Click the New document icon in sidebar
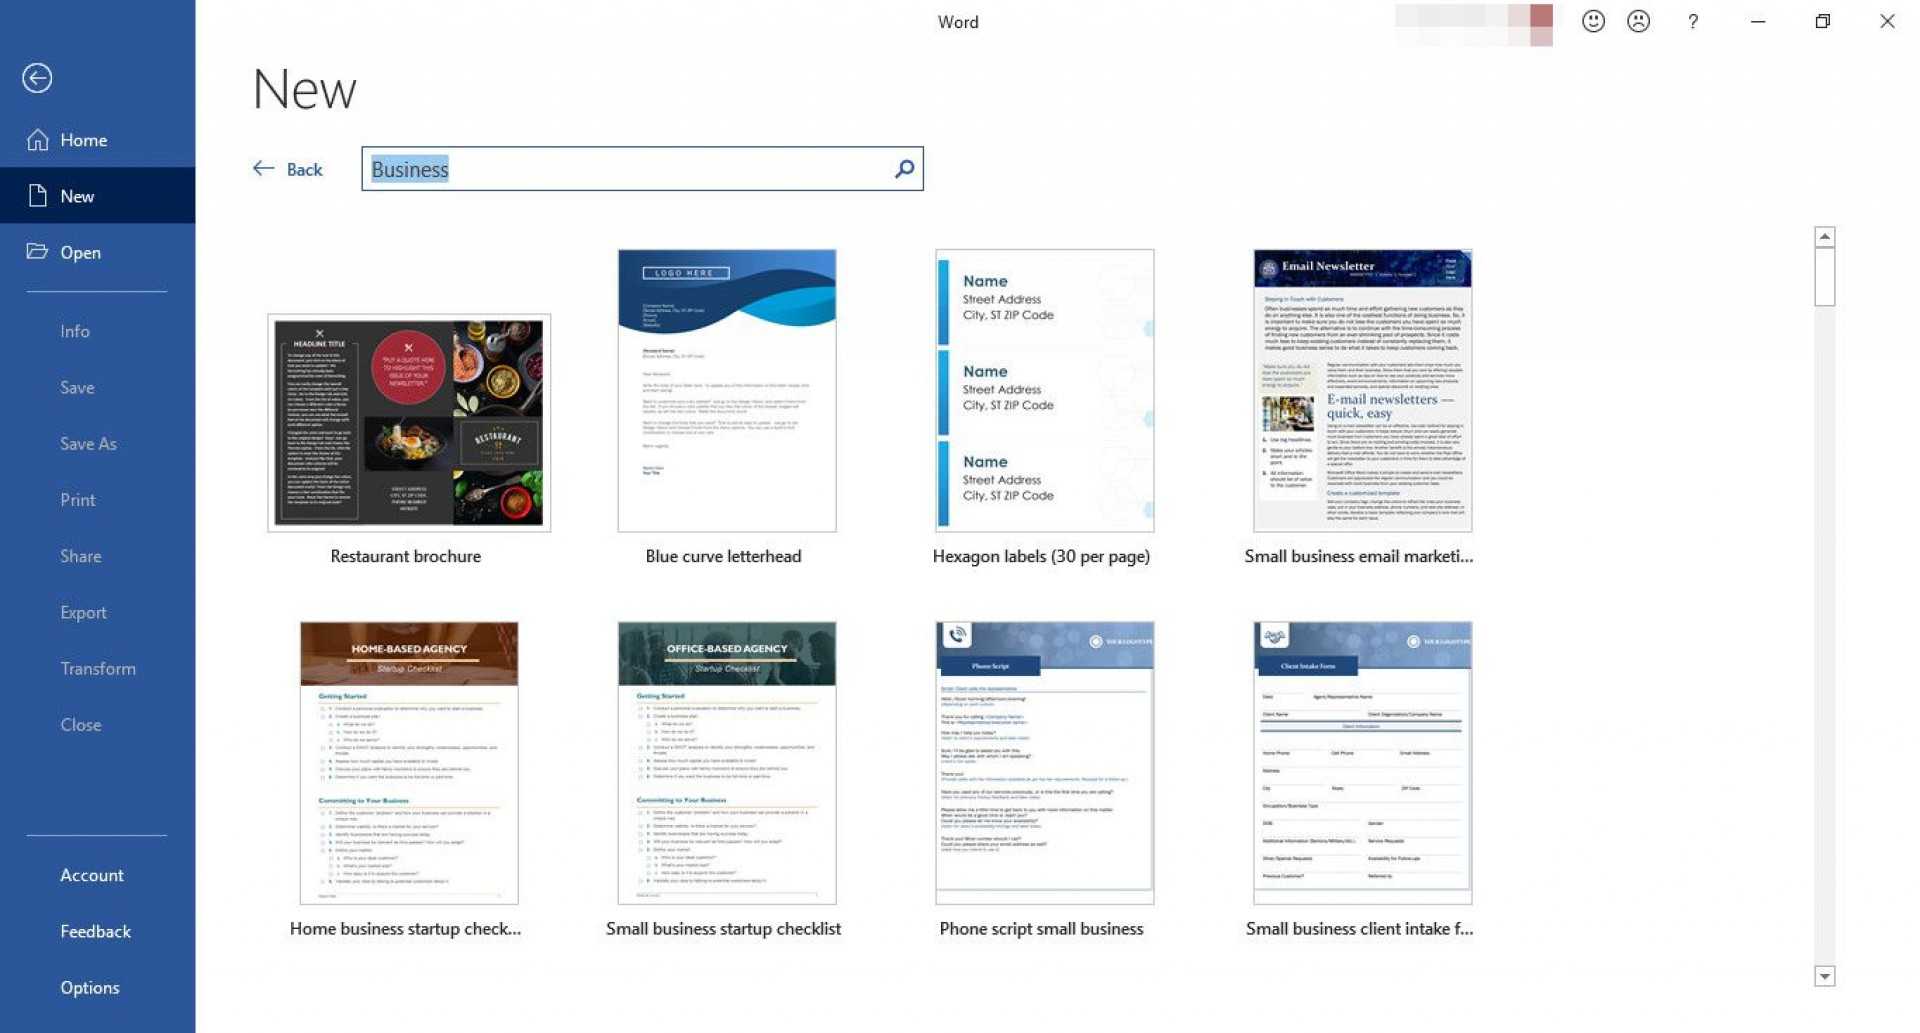Image resolution: width=1920 pixels, height=1033 pixels. pyautogui.click(x=38, y=196)
